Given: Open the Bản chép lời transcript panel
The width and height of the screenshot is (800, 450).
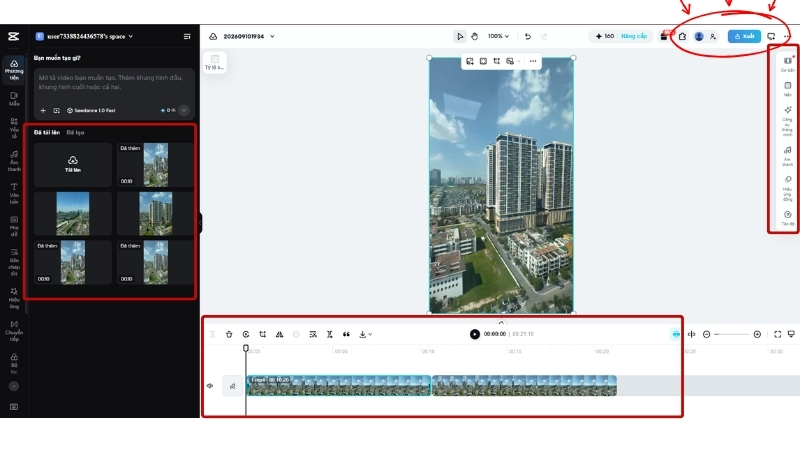Looking at the screenshot, I should coord(14,262).
